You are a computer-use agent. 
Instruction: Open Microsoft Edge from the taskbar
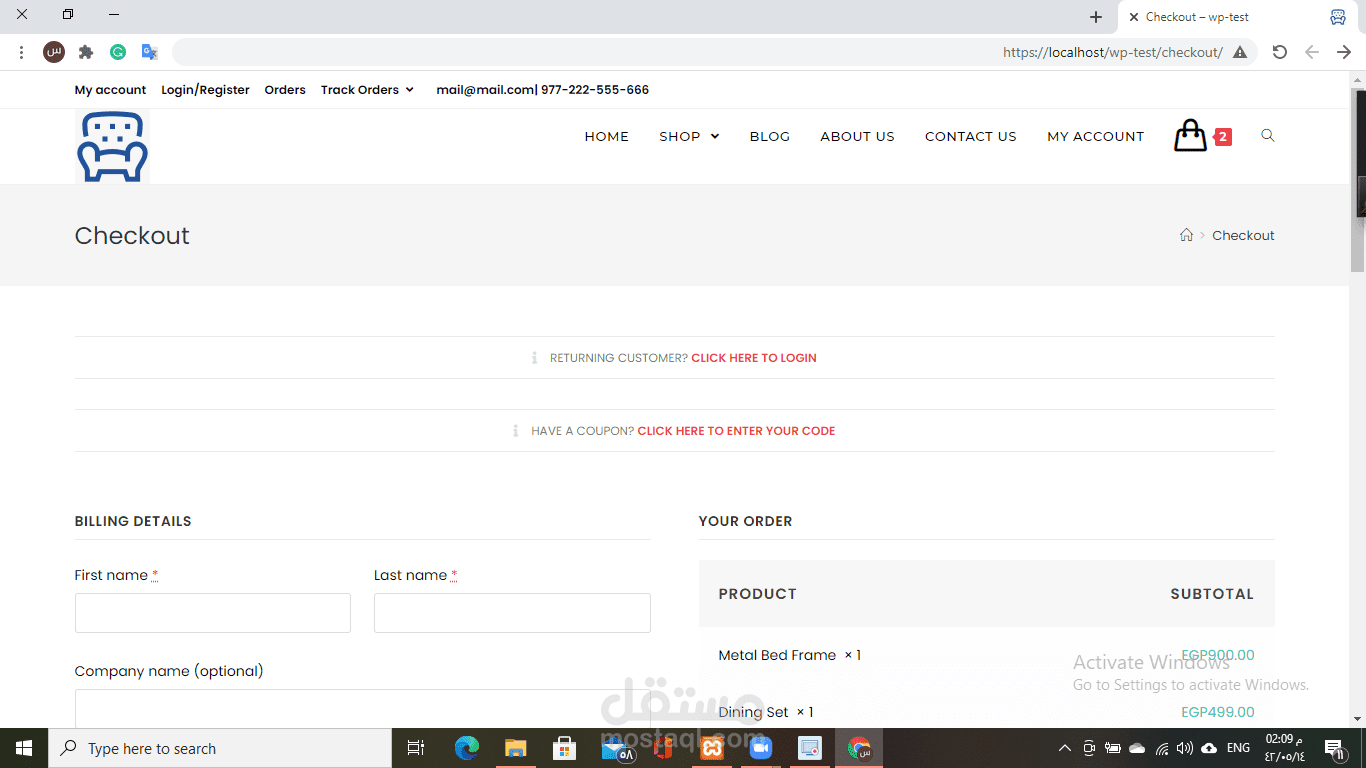(x=467, y=748)
